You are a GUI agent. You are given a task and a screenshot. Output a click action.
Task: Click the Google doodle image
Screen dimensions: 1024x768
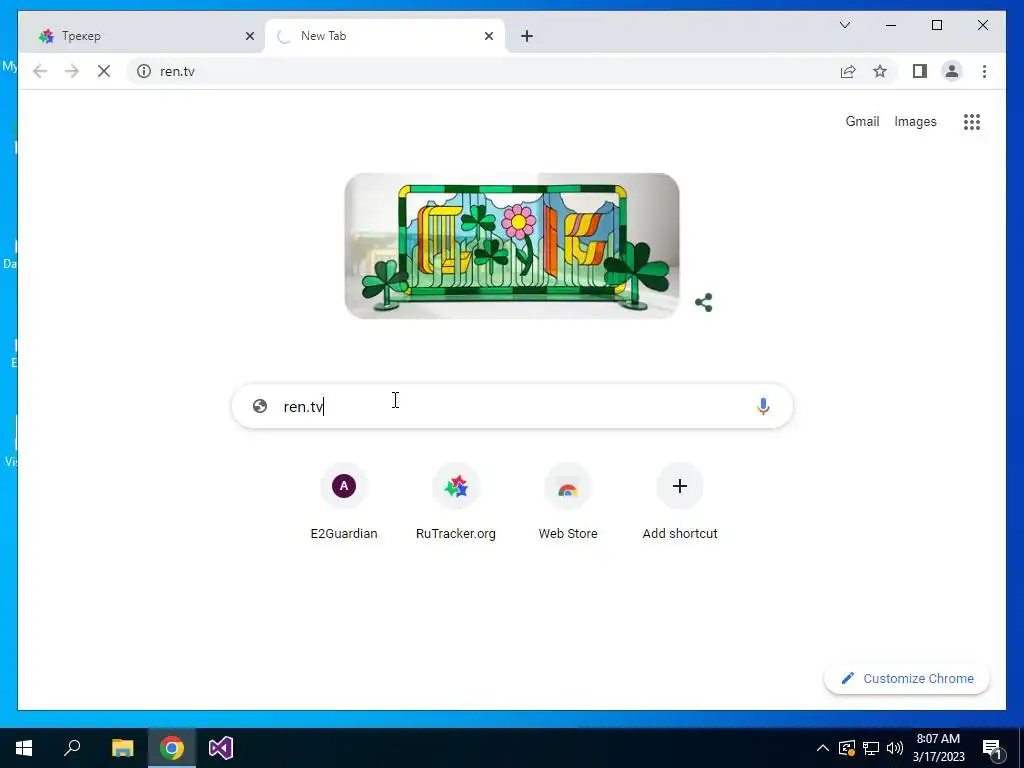tap(512, 246)
